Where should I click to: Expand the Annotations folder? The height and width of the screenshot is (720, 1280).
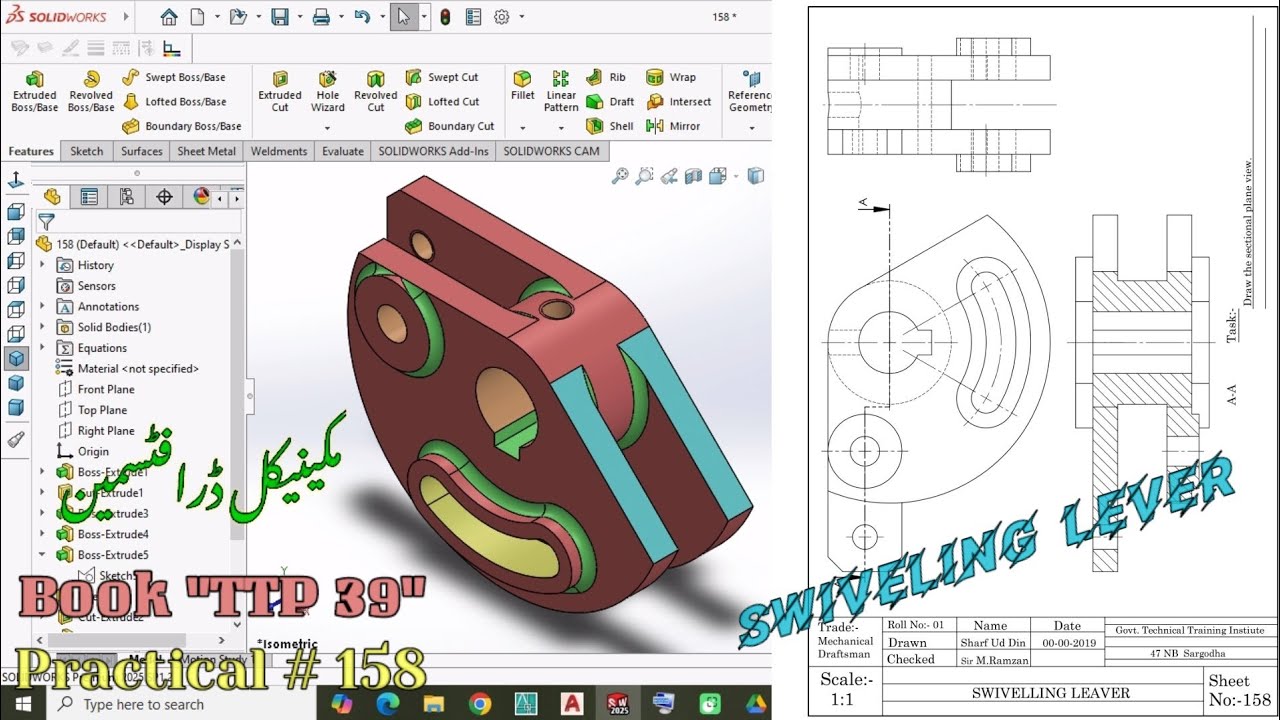(x=42, y=306)
